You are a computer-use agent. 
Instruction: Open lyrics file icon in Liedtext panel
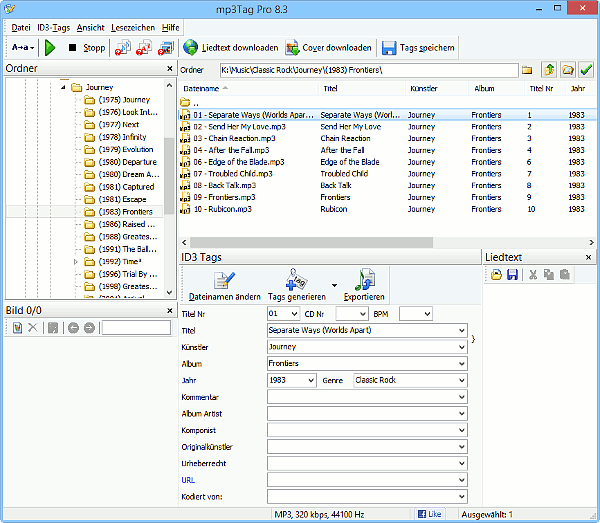click(496, 274)
